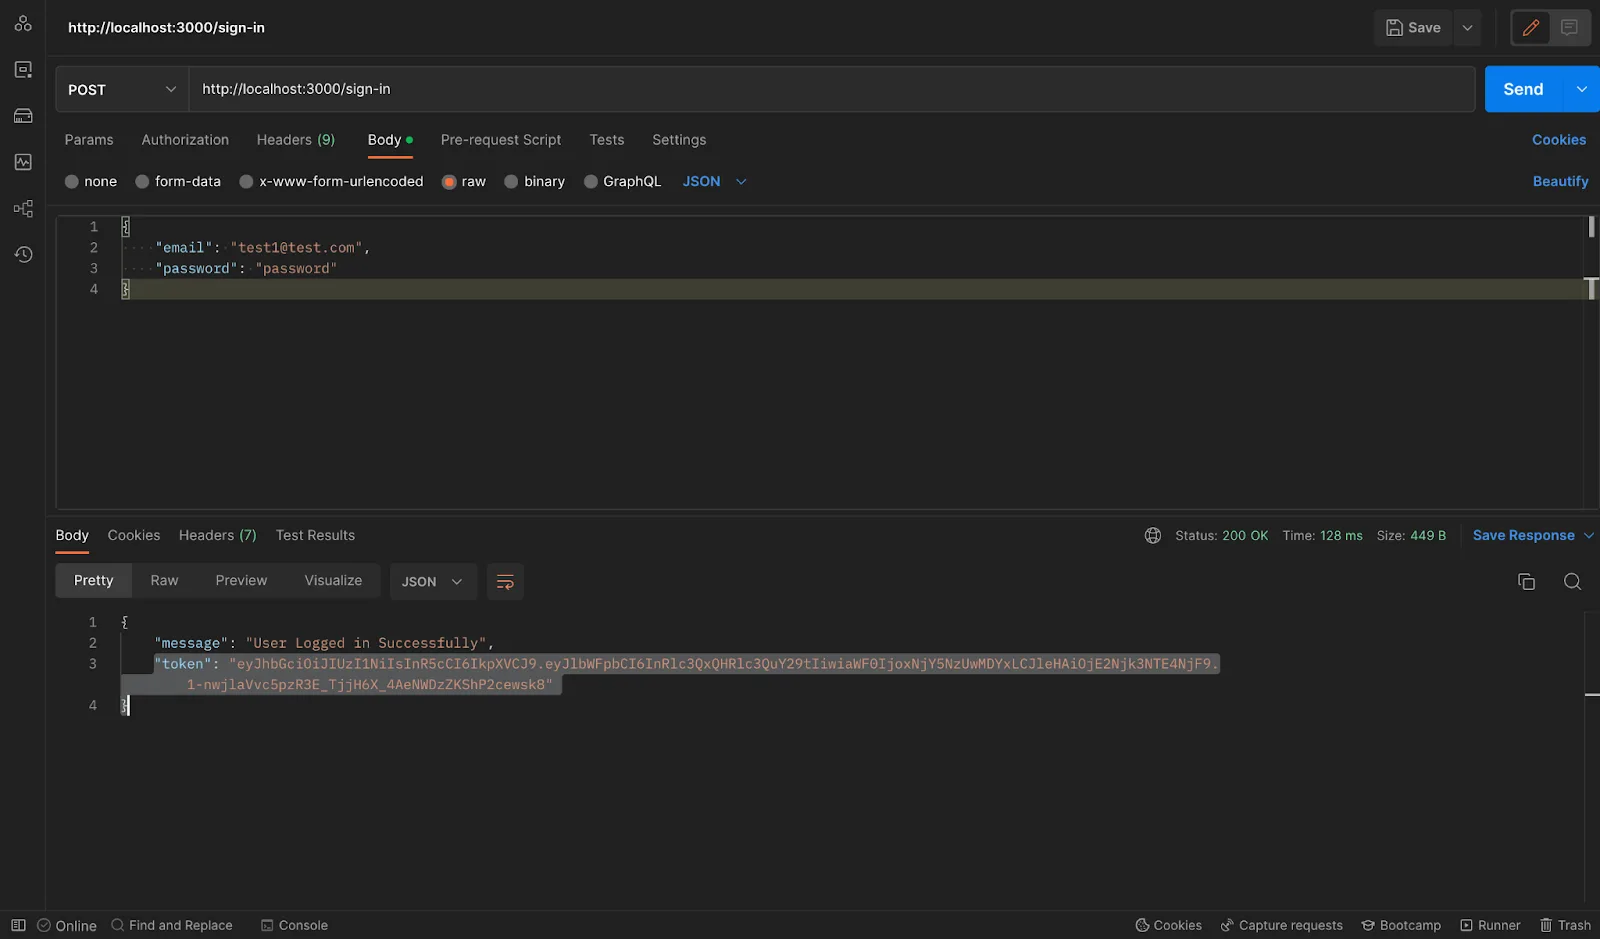Open the comments mode icon
Image resolution: width=1600 pixels, height=939 pixels.
(1569, 28)
